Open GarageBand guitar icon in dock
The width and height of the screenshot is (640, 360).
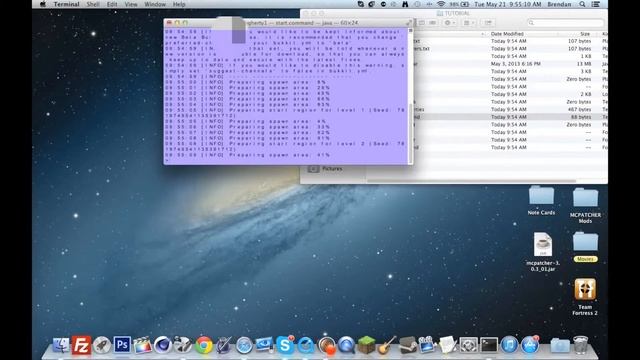coord(387,345)
